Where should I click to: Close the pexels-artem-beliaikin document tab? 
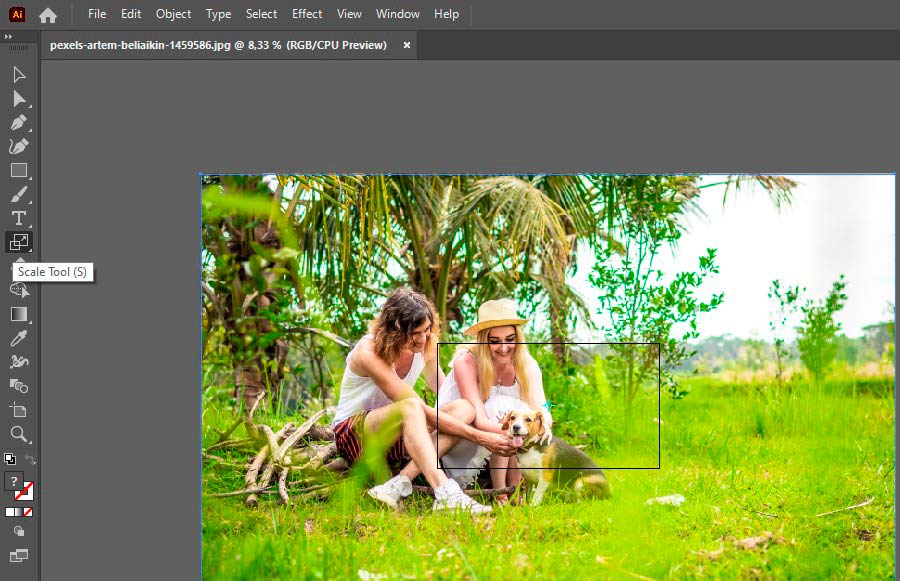click(407, 45)
